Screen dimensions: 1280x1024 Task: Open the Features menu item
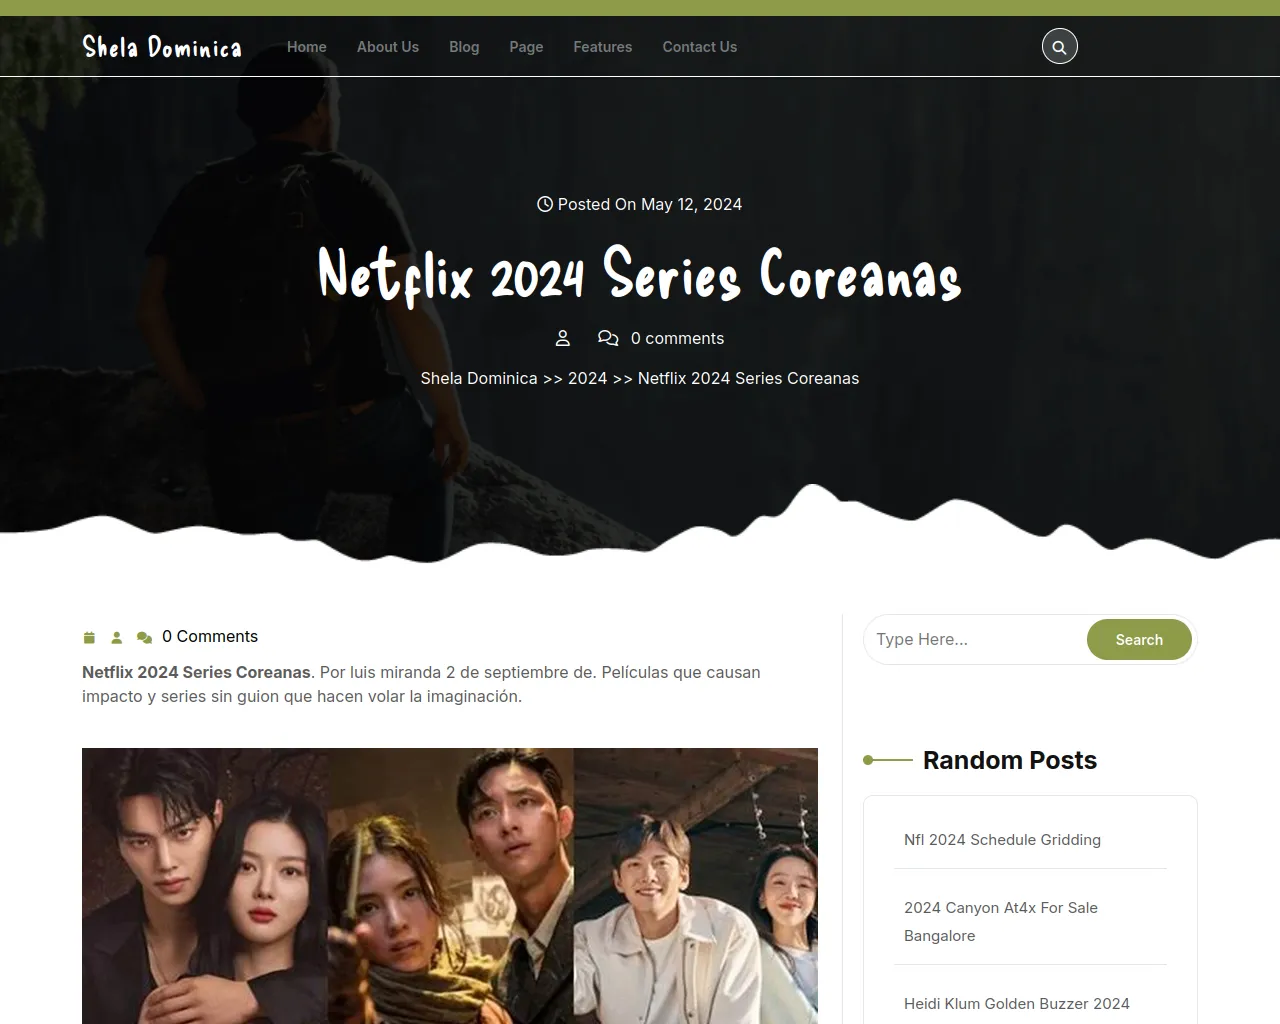click(x=603, y=47)
